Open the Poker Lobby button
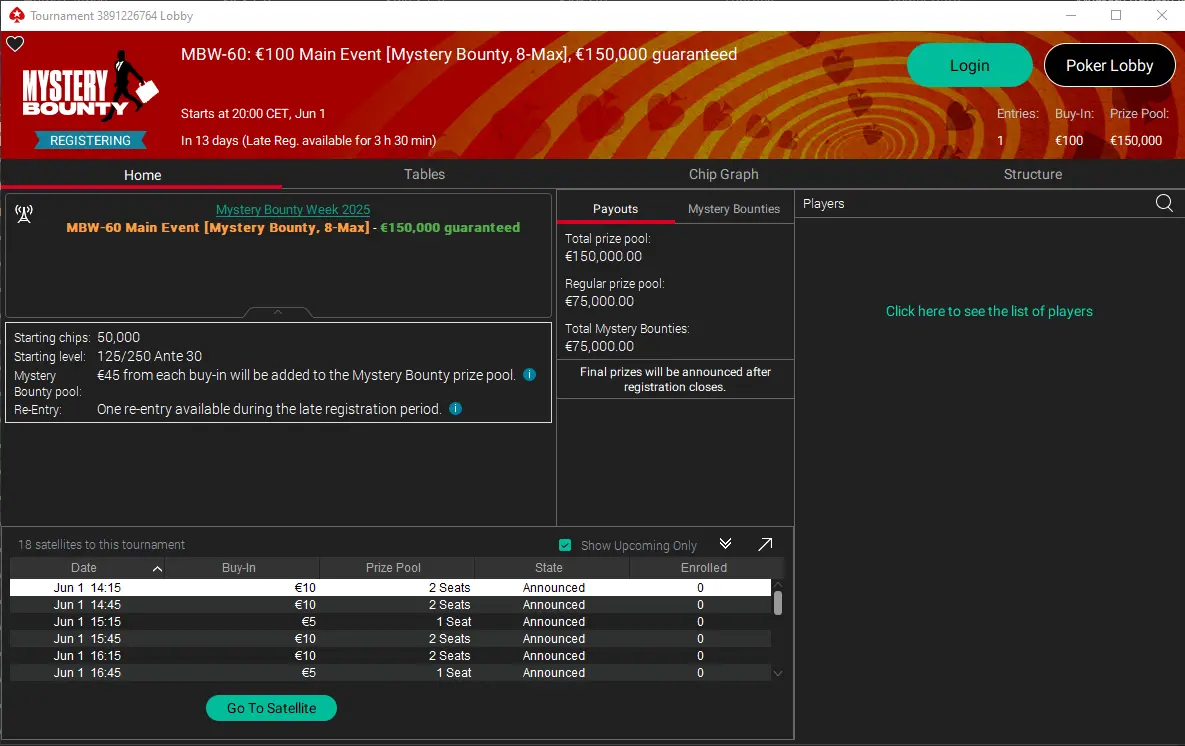Viewport: 1185px width, 746px height. [x=1109, y=66]
